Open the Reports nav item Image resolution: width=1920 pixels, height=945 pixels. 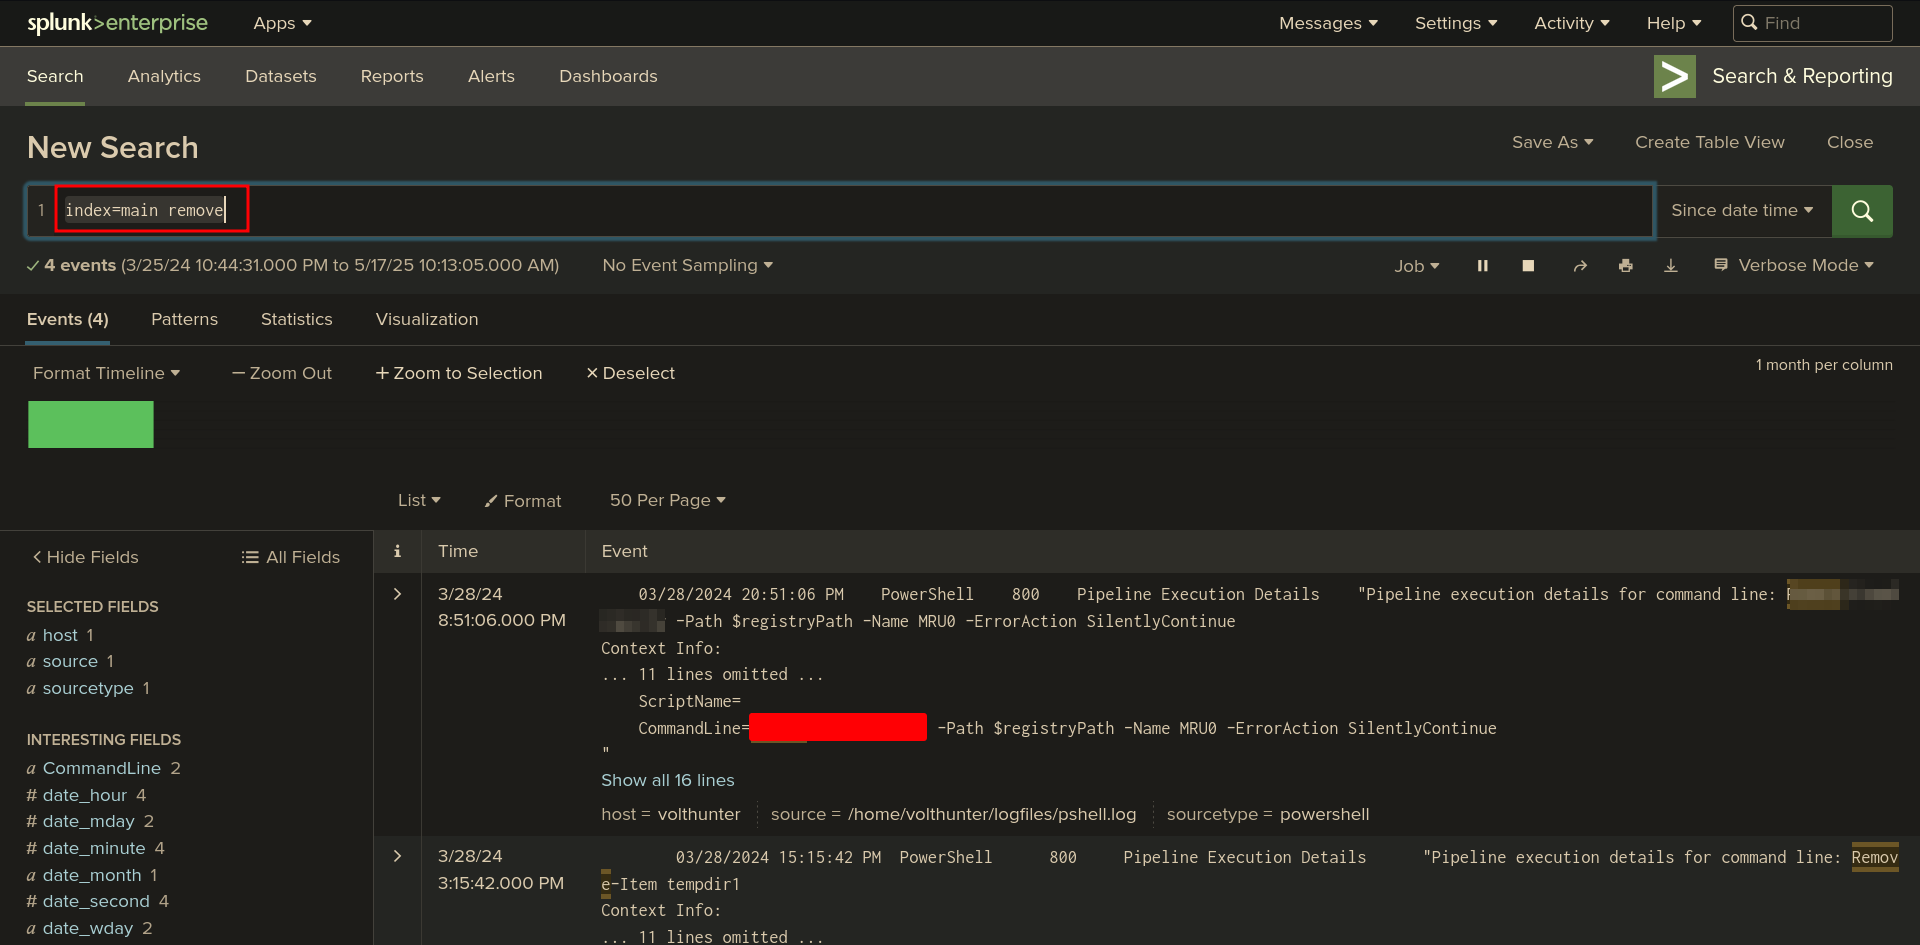[392, 76]
